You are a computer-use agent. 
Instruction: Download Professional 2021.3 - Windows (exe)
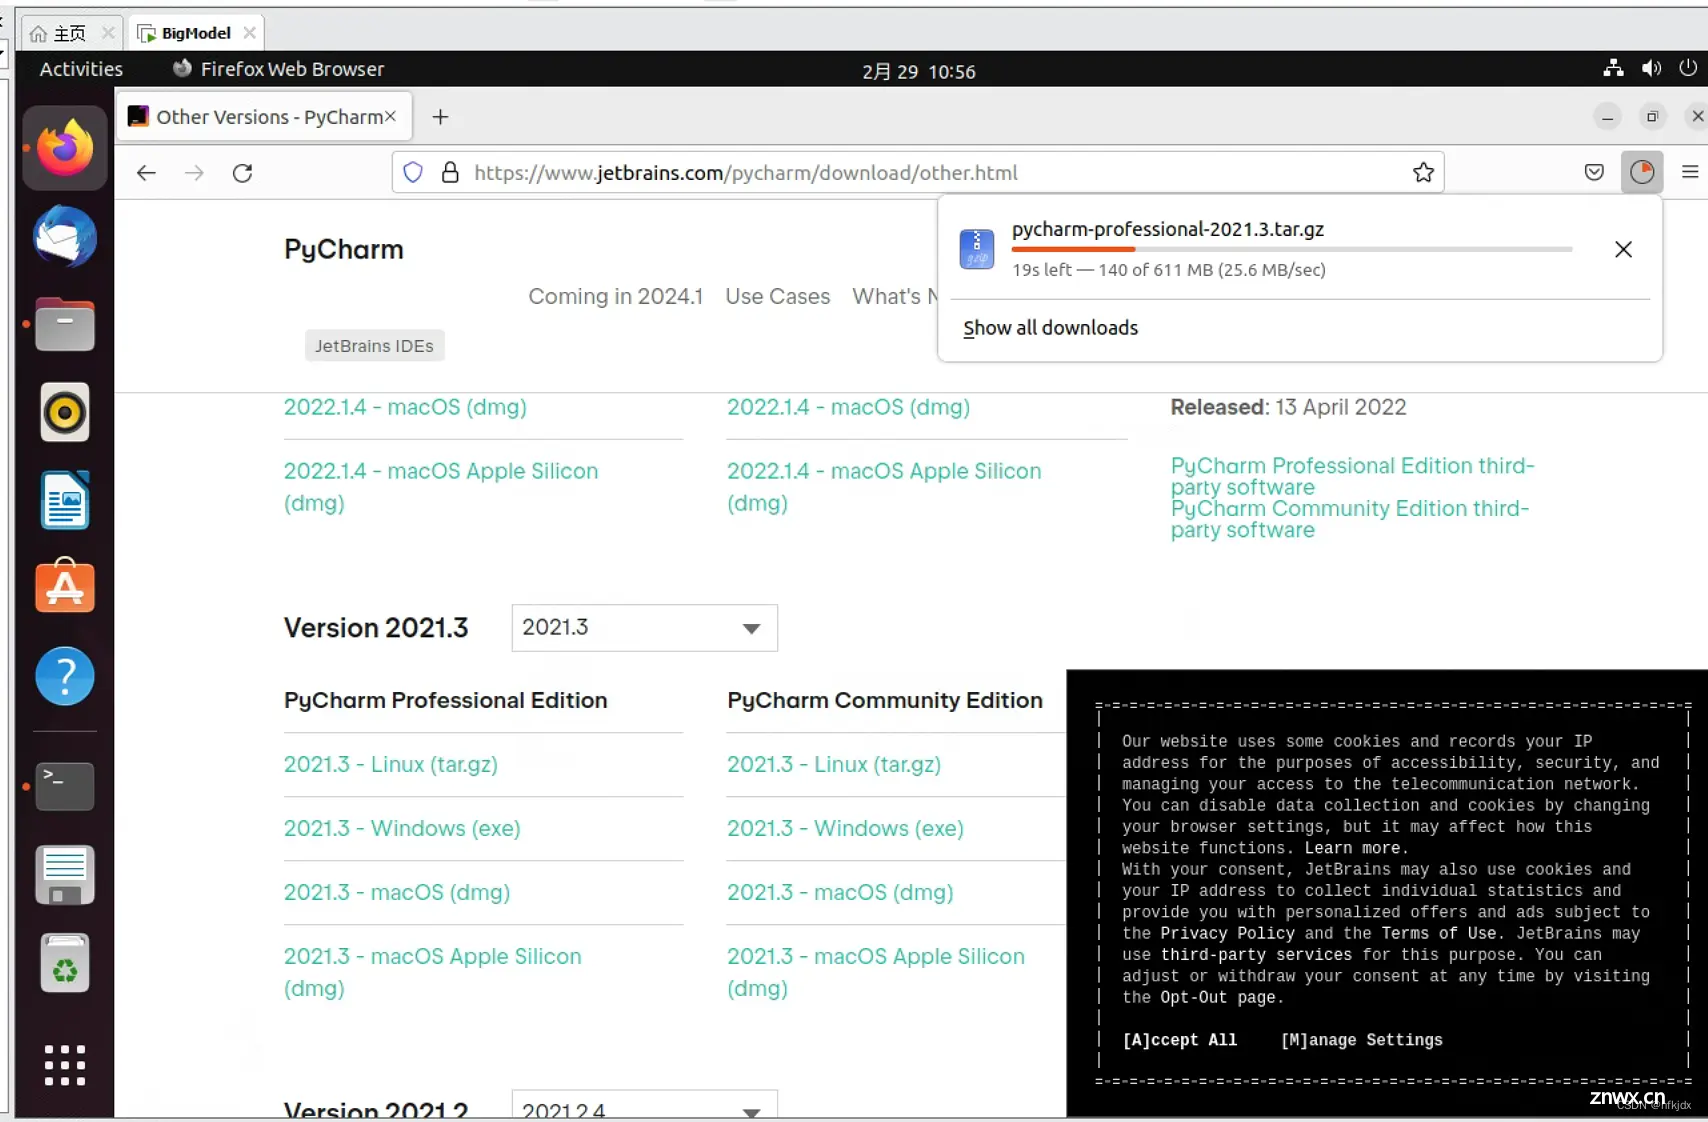(x=402, y=829)
